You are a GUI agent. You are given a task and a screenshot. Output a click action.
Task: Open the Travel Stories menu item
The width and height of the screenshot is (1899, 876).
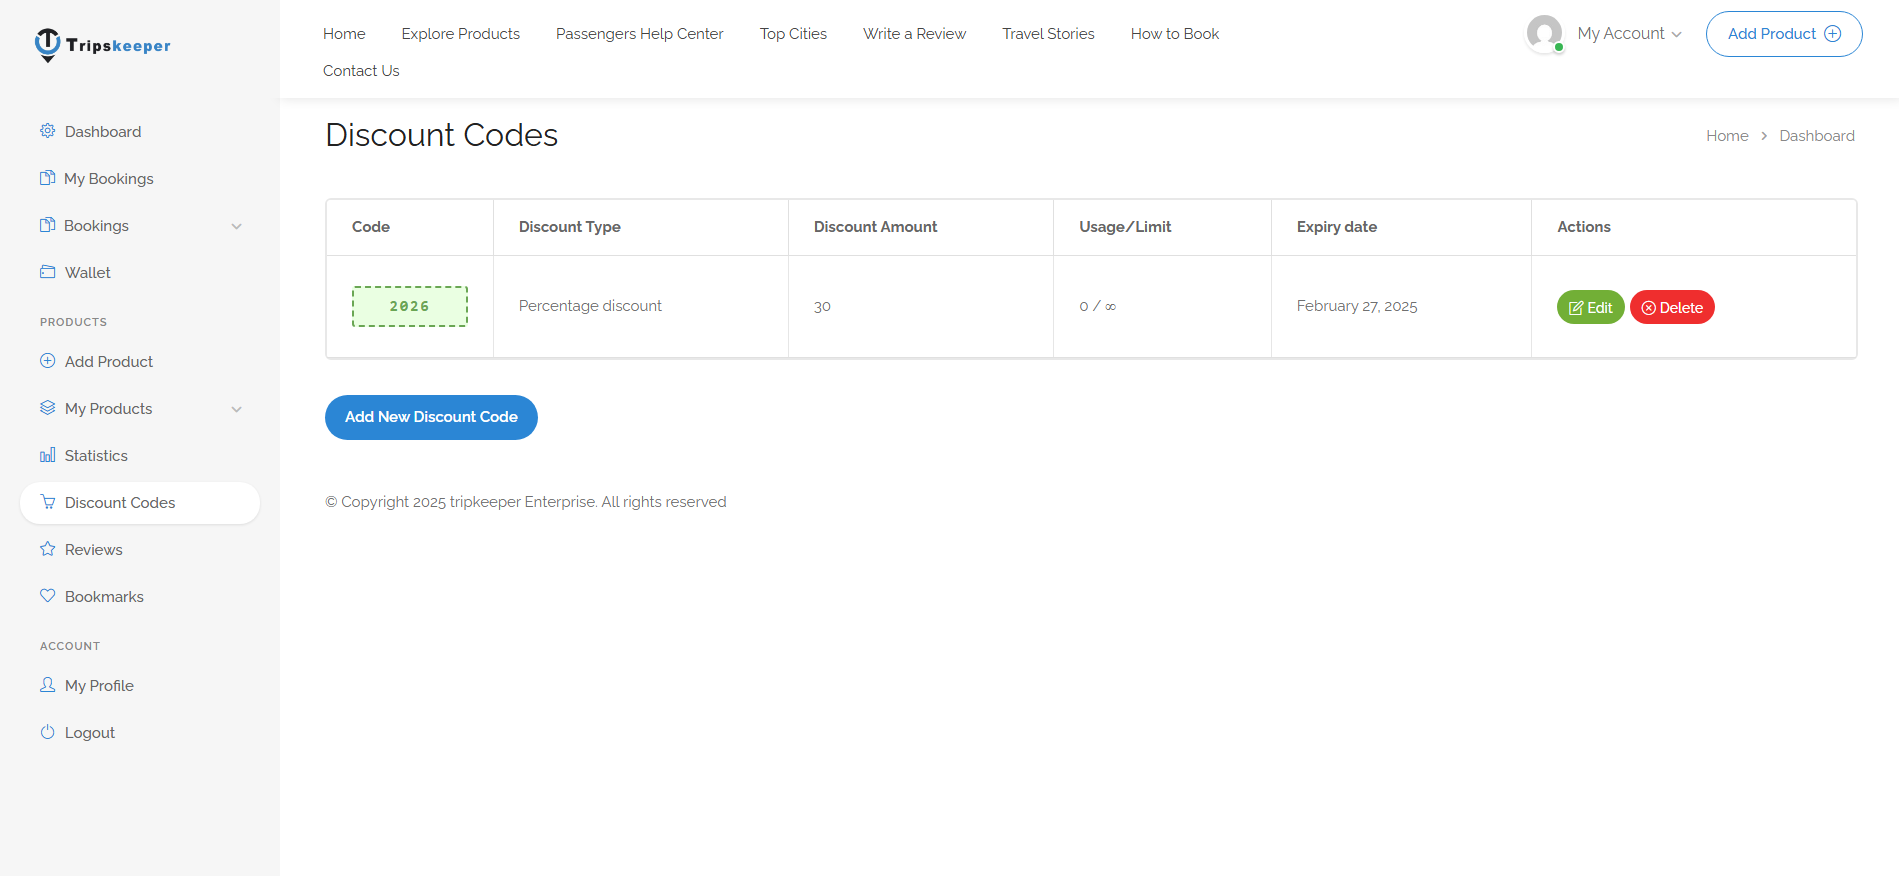click(1048, 34)
